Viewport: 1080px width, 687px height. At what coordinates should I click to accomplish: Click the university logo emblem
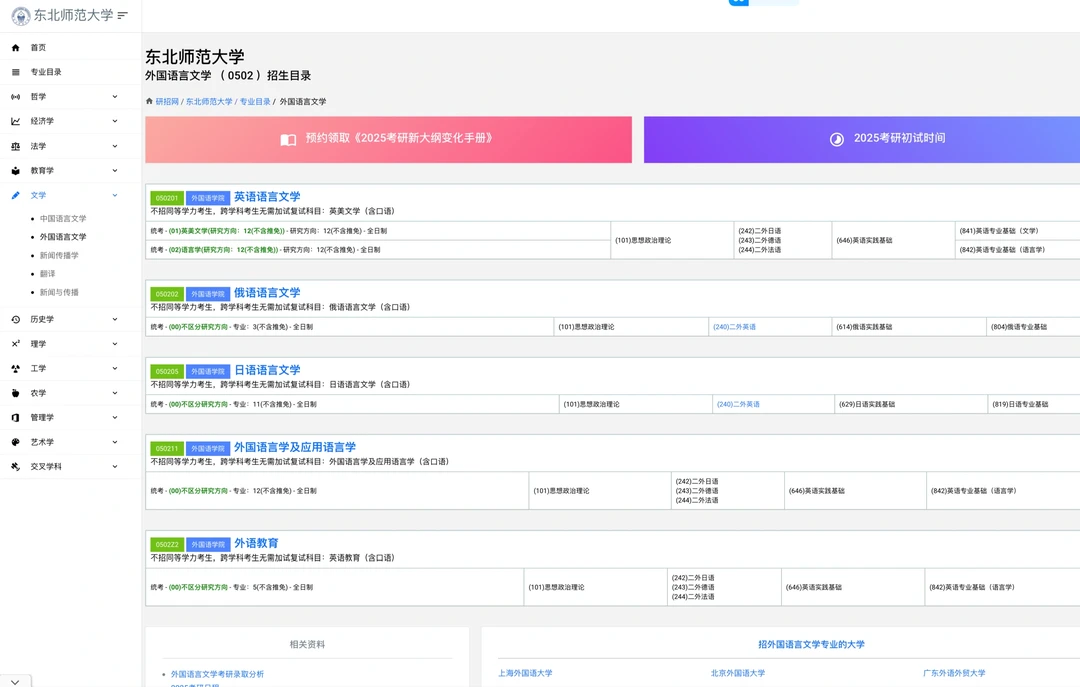21,16
